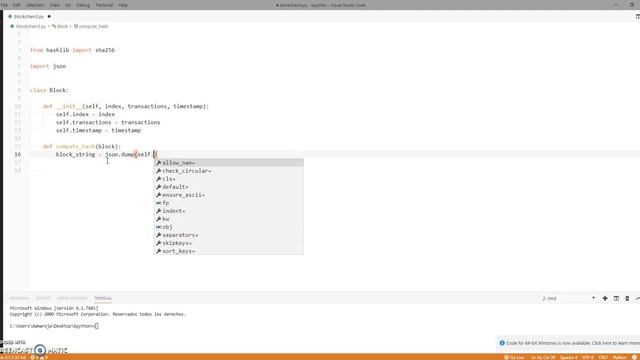Open the Selection menu
The image size is (640, 360).
pyautogui.click(x=36, y=5)
